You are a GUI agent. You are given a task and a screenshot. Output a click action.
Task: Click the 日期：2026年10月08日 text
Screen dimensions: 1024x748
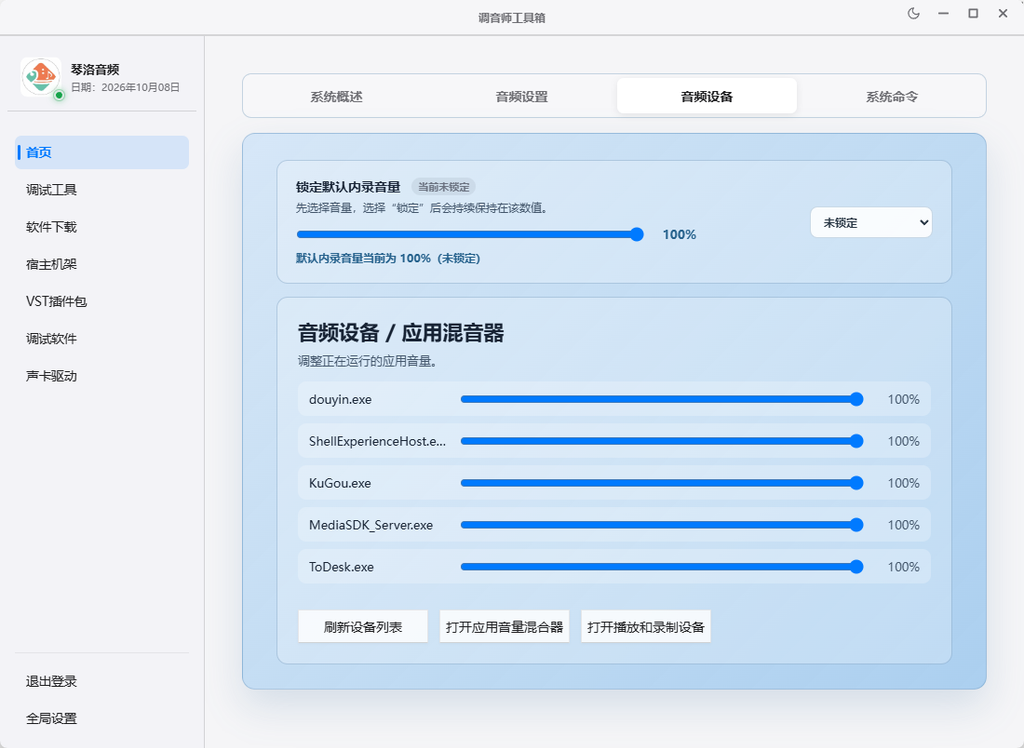pos(125,88)
